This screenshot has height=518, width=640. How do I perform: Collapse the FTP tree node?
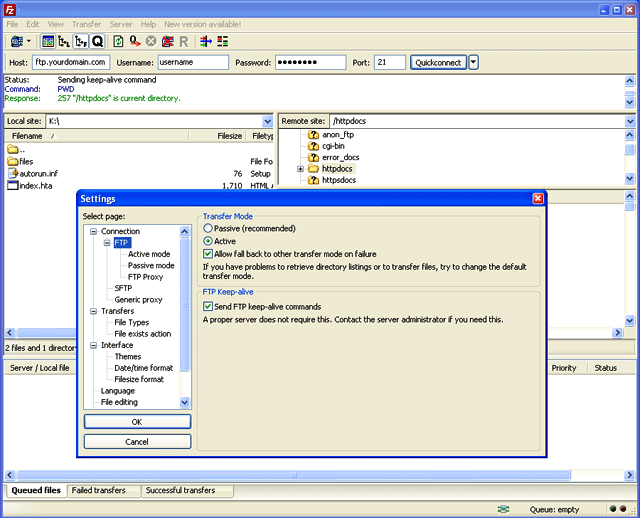click(107, 243)
